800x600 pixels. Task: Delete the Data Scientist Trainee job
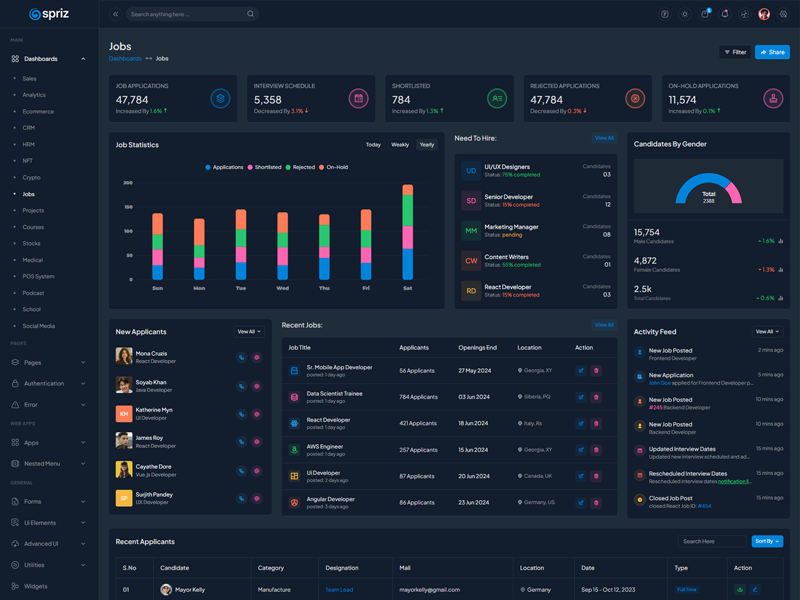click(x=596, y=397)
